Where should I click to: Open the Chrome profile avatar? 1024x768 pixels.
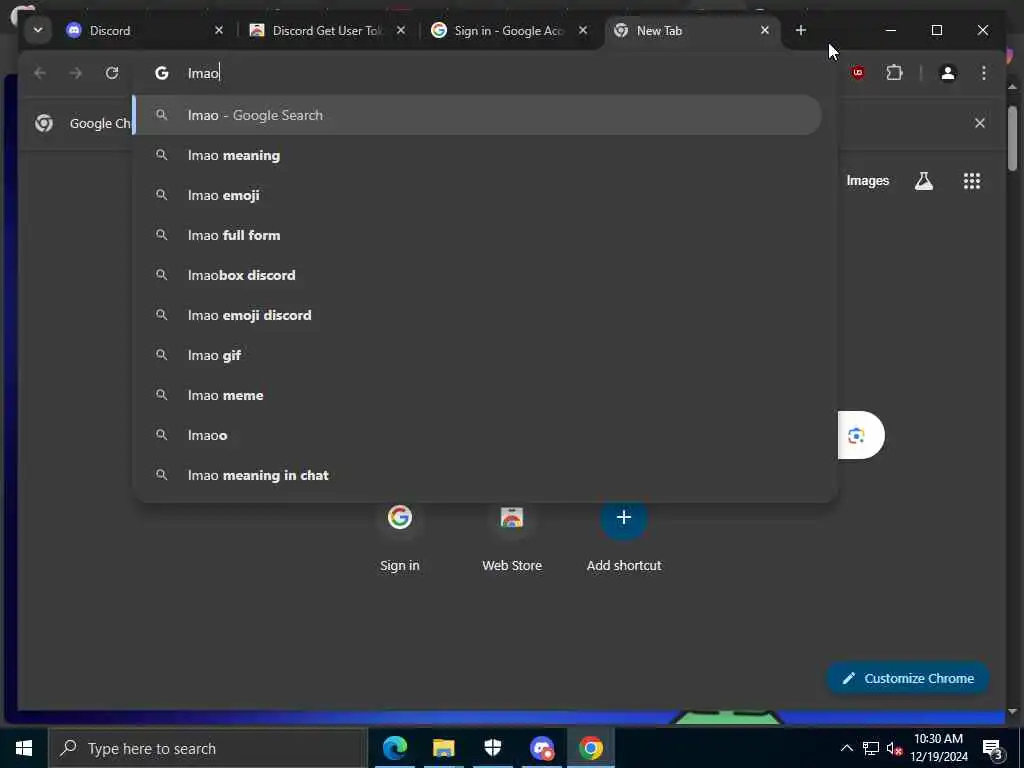(948, 72)
